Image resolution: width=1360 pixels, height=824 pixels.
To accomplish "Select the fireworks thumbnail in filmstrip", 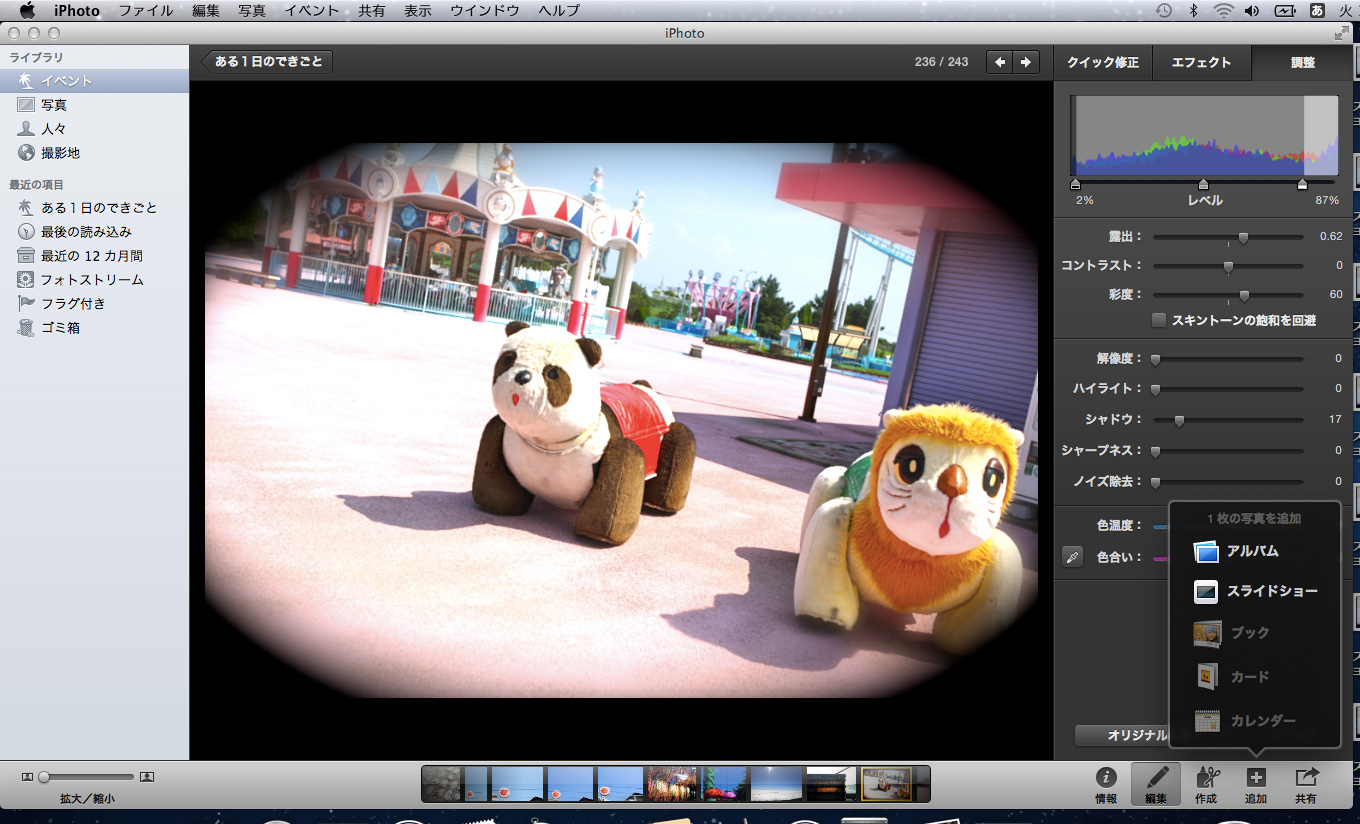I will pos(671,784).
